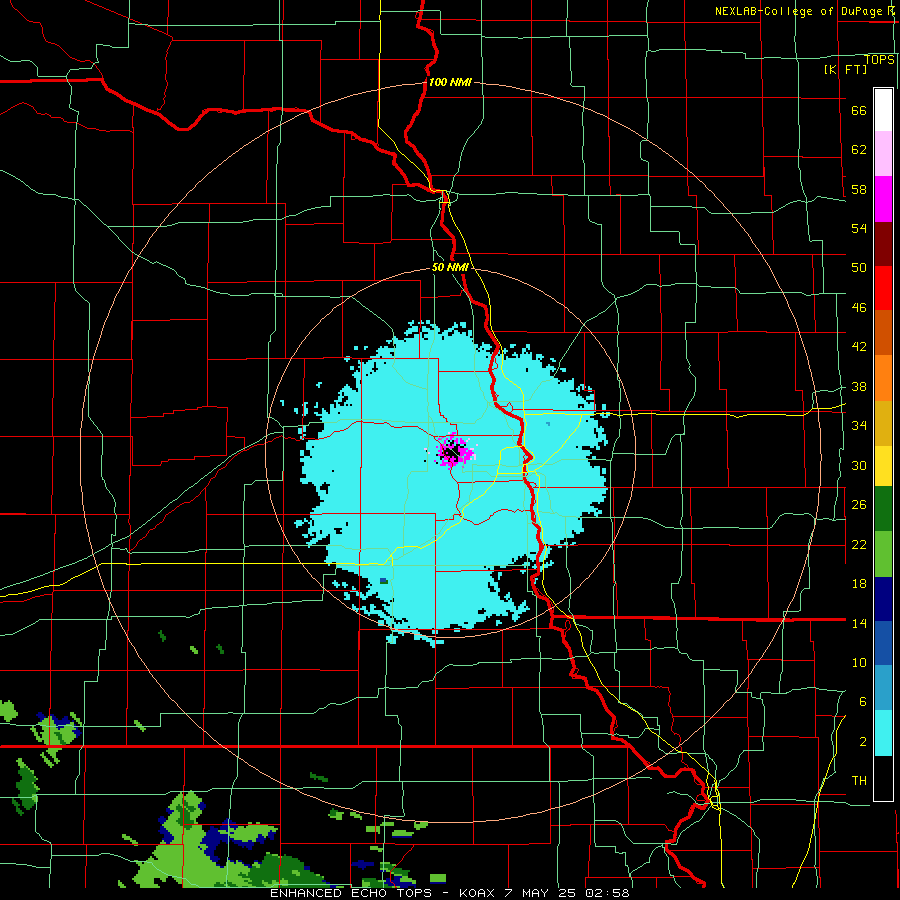The height and width of the screenshot is (900, 900).
Task: Click the 30 legend value
Action: (x=859, y=465)
